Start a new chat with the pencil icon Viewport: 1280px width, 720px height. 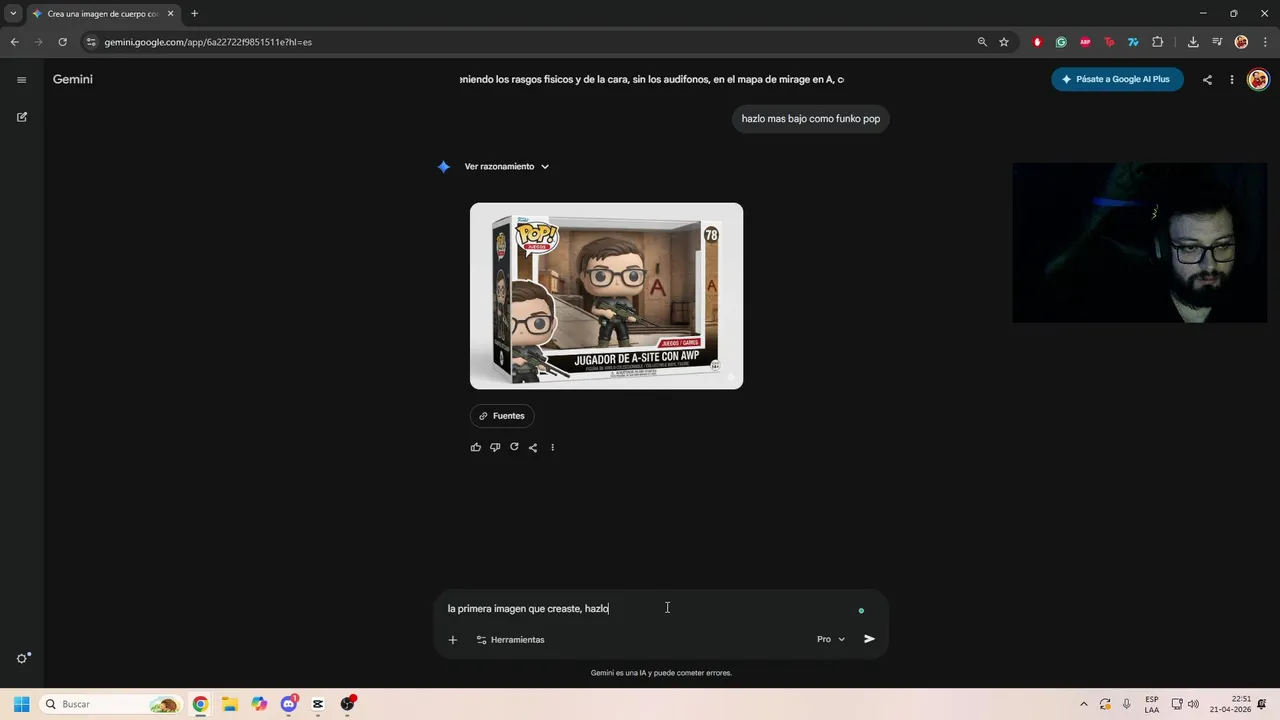[22, 117]
